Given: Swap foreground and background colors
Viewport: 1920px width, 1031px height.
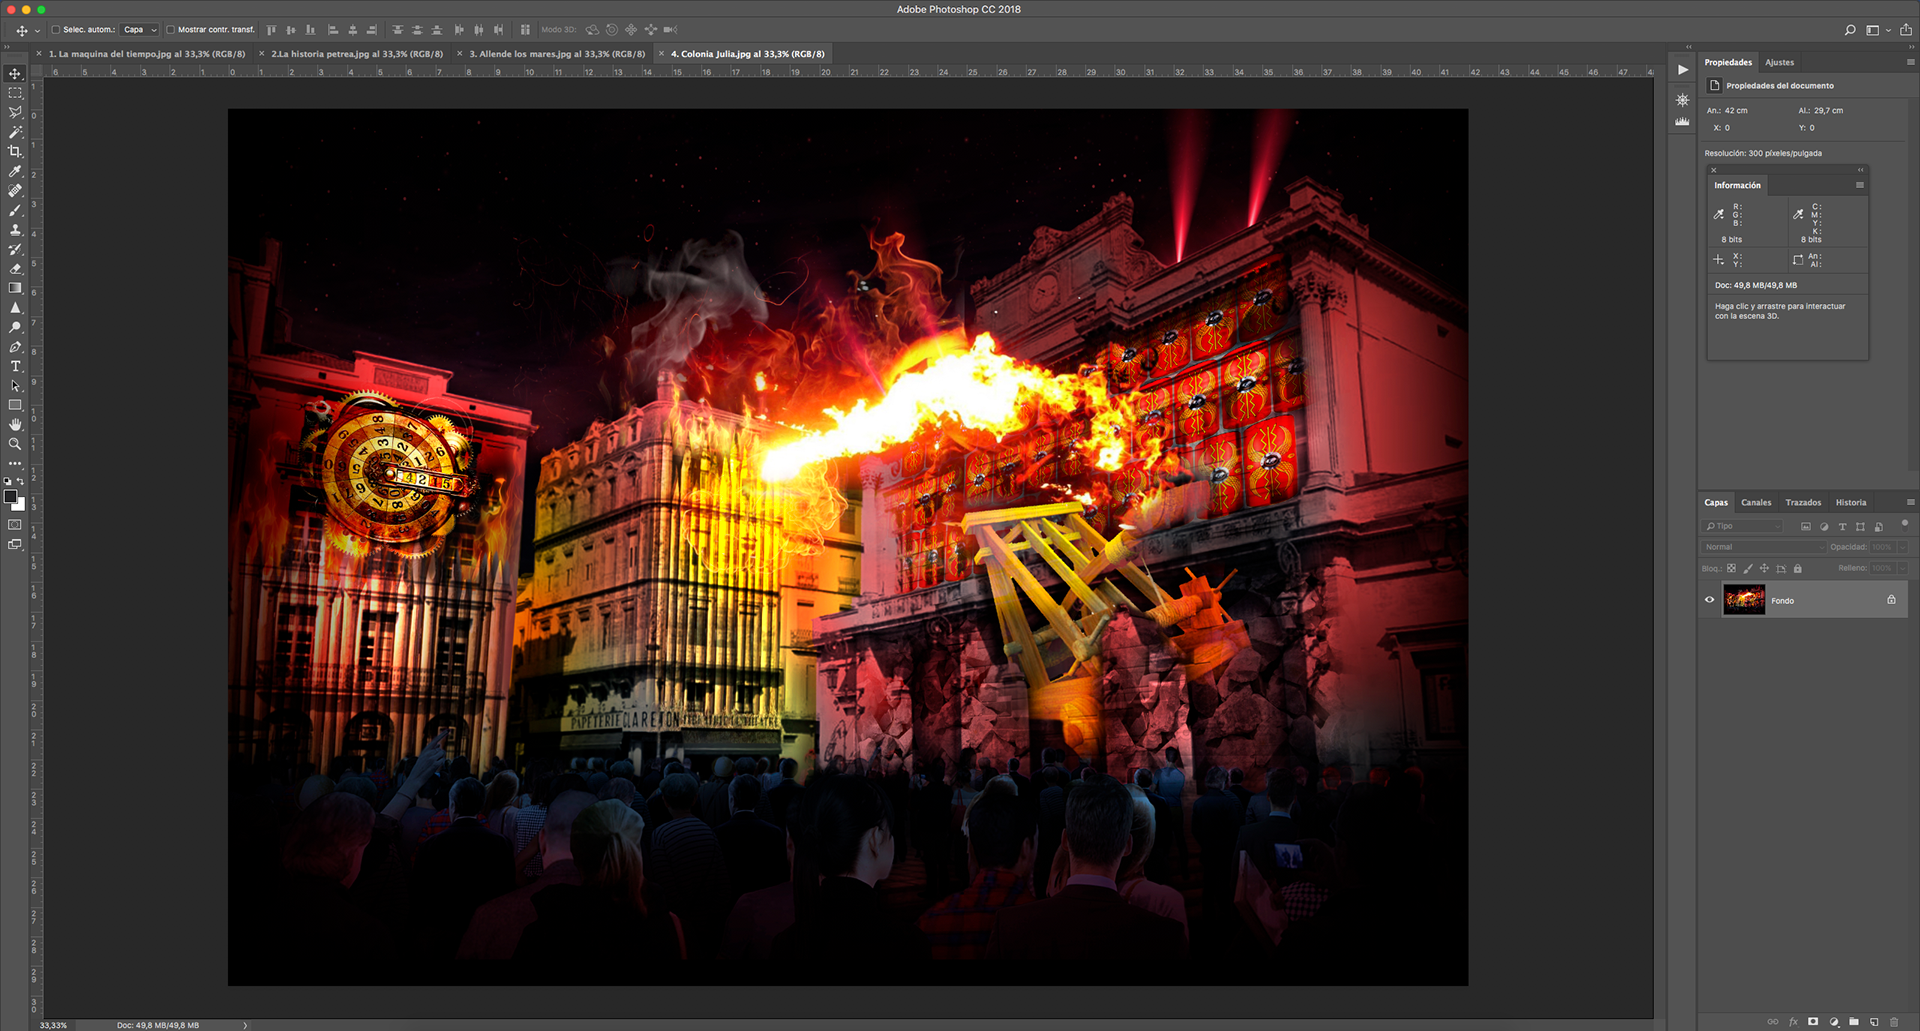Looking at the screenshot, I should pos(21,481).
